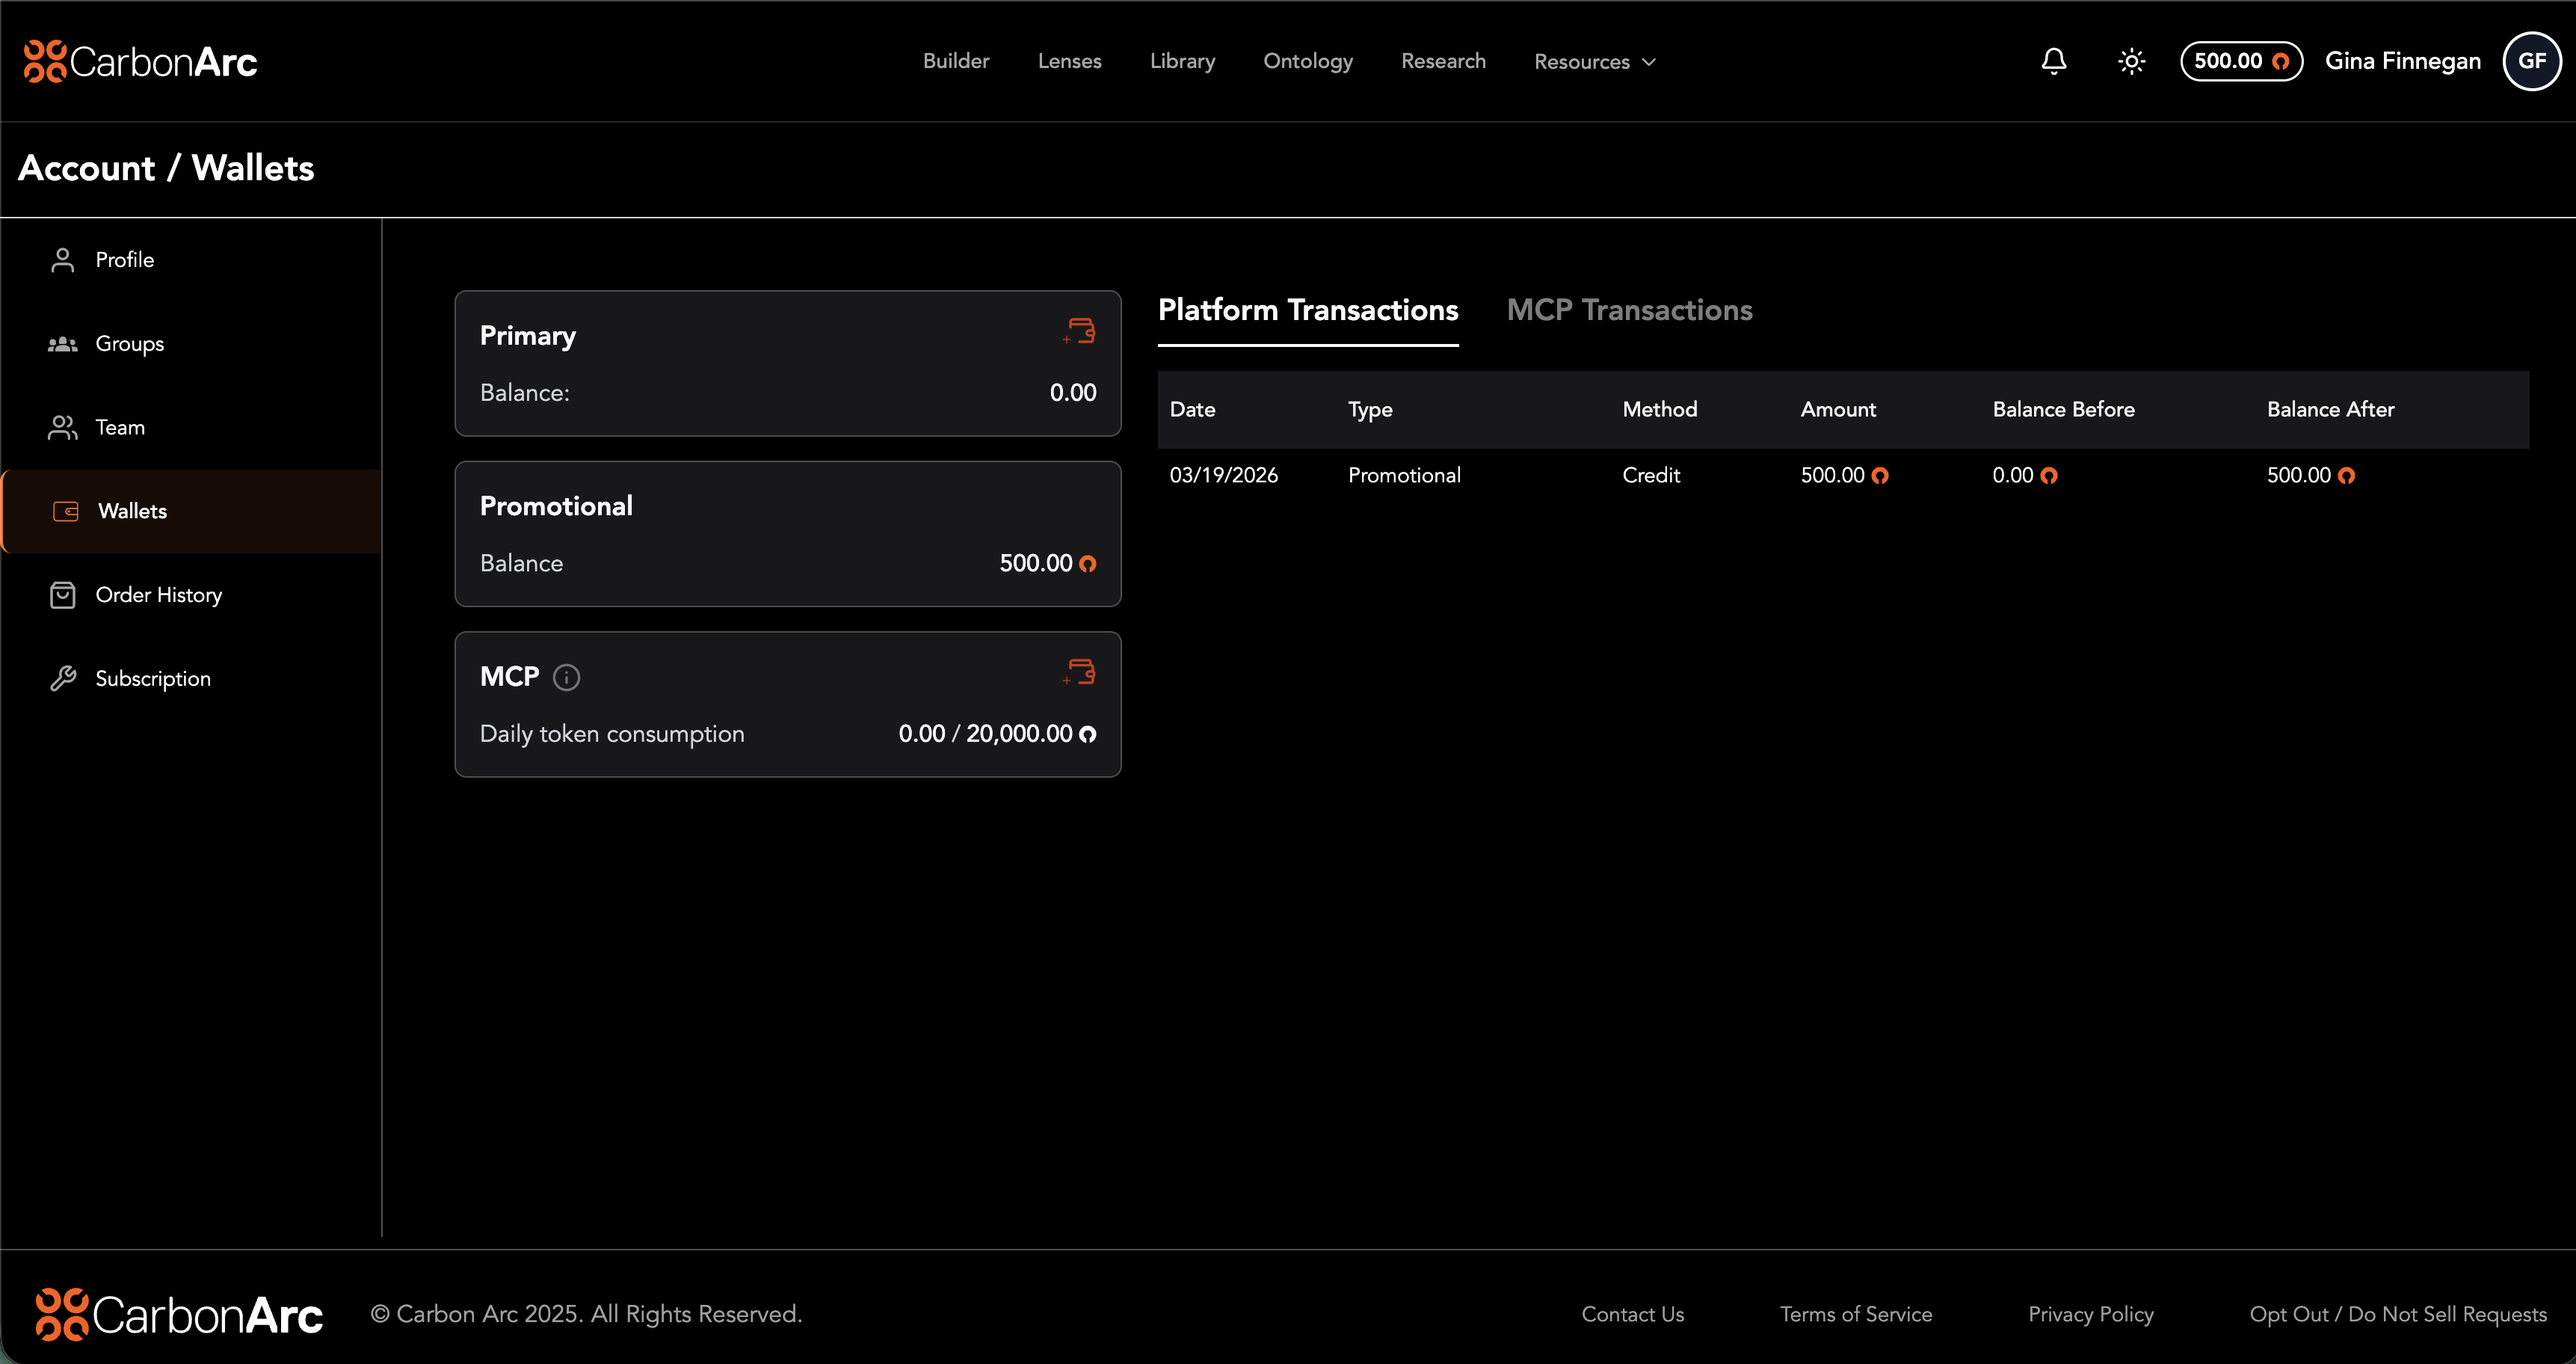Screen dimensions: 2576x1364
Task: Open Subscription in the sidebar
Action: (x=152, y=679)
